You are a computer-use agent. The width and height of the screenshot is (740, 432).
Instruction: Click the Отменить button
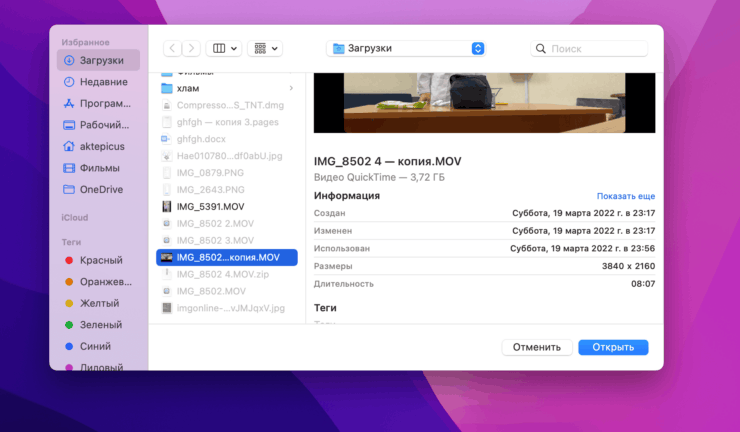pos(536,347)
